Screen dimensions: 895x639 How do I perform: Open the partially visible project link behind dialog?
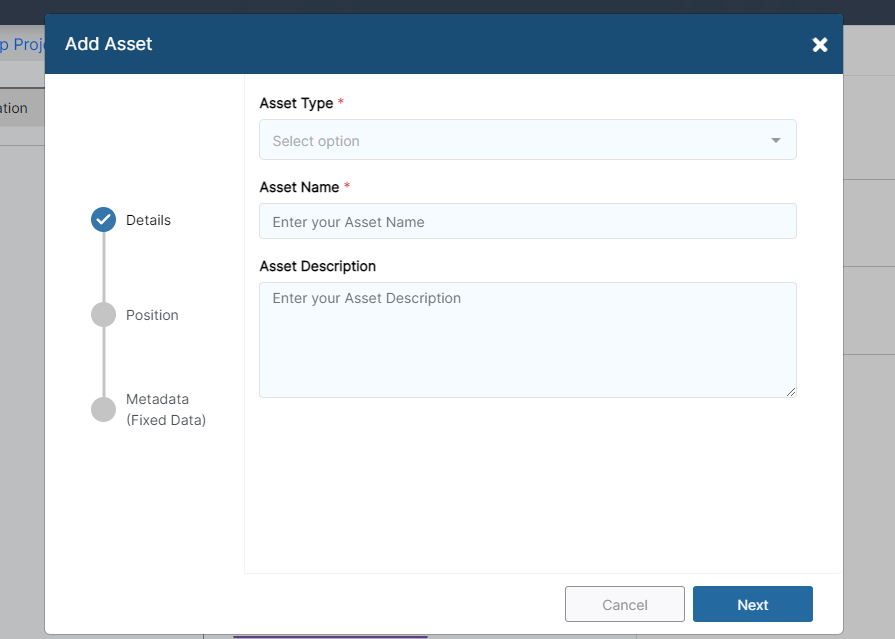click(x=22, y=44)
